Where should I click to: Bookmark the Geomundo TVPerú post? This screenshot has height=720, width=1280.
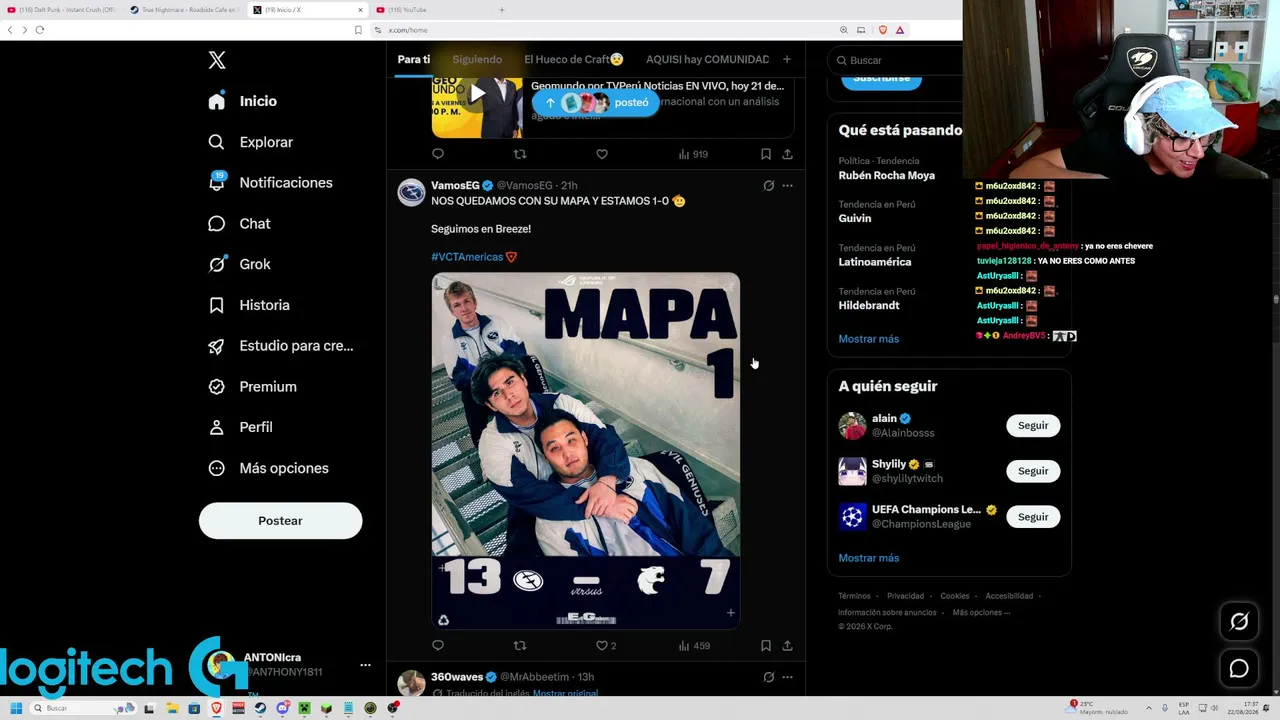[766, 154]
